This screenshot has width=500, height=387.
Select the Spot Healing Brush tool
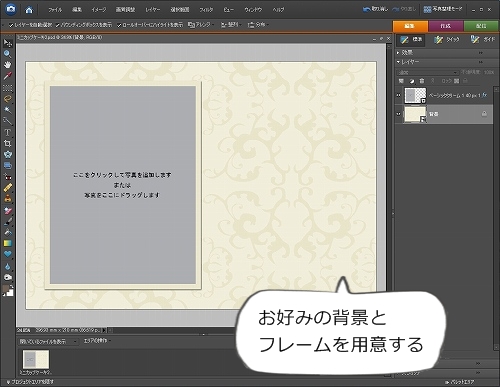click(7, 188)
